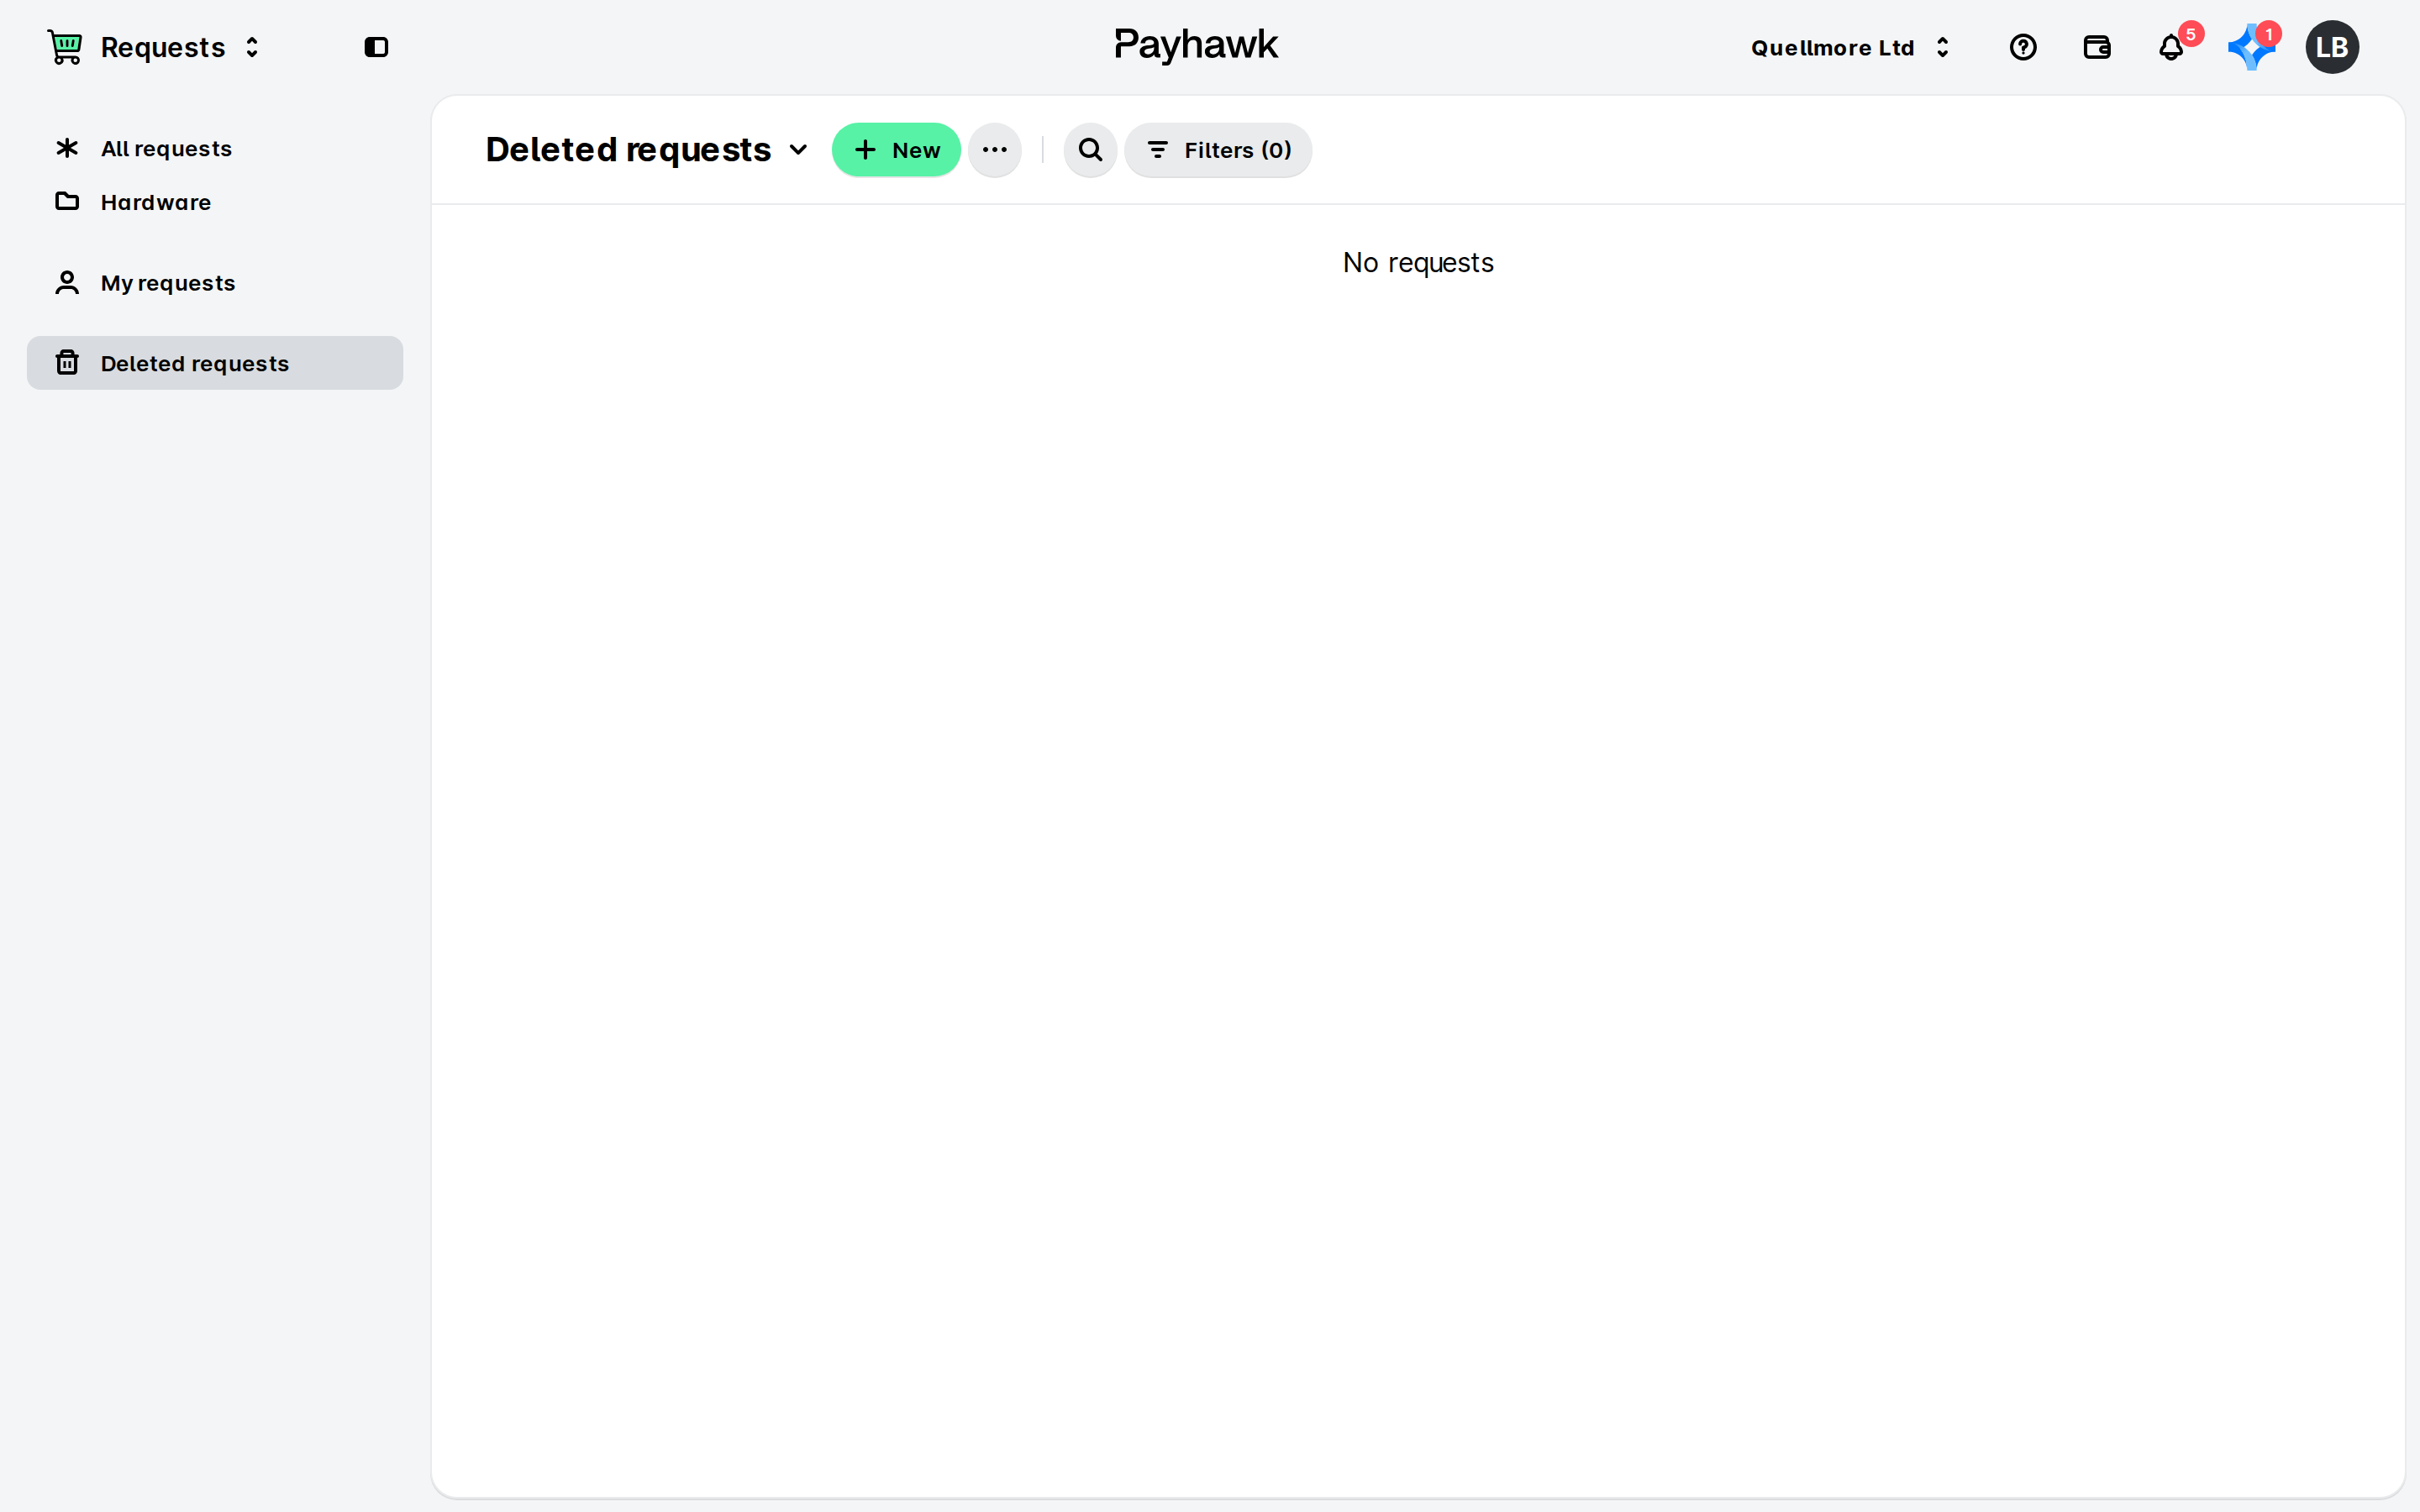Click the person icon beside My requests
Viewport: 2420px width, 1512px height.
point(67,283)
